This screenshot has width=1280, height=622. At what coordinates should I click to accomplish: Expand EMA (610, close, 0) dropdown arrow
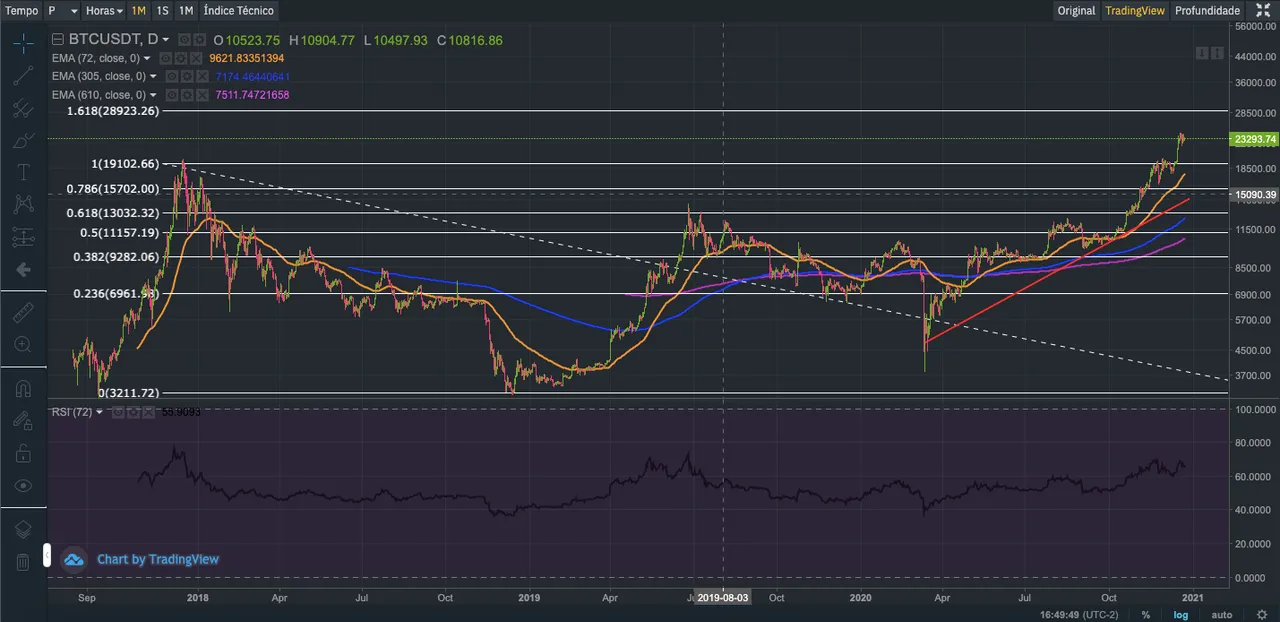[153, 95]
